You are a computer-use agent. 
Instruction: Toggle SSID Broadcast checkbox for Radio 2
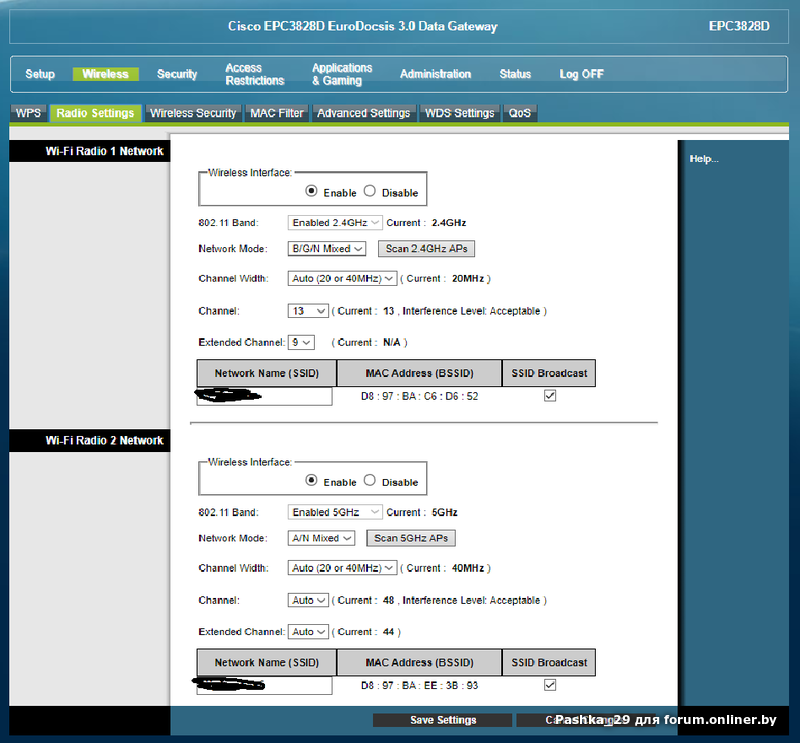click(549, 685)
